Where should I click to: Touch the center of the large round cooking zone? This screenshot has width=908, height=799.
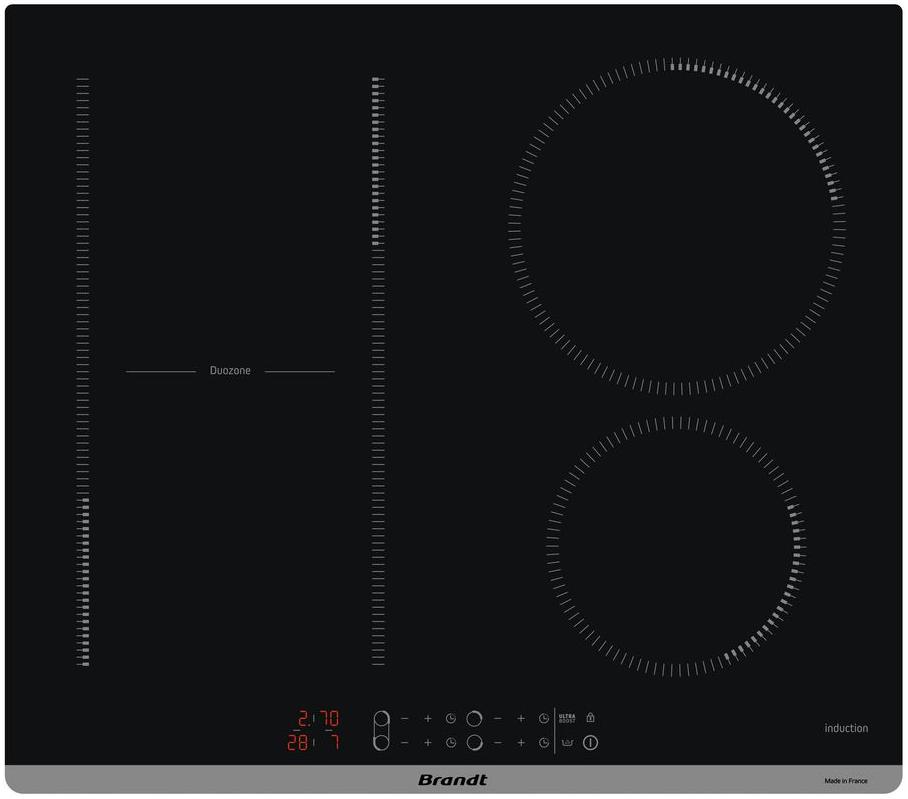677,226
